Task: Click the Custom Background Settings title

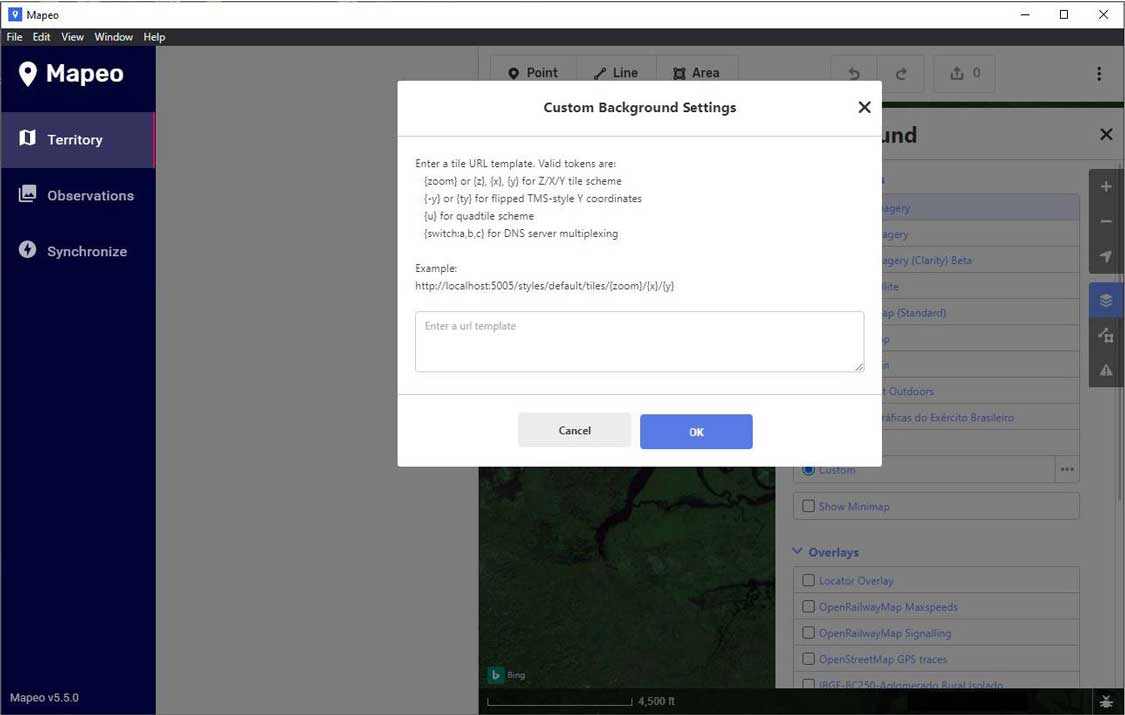Action: (x=639, y=108)
